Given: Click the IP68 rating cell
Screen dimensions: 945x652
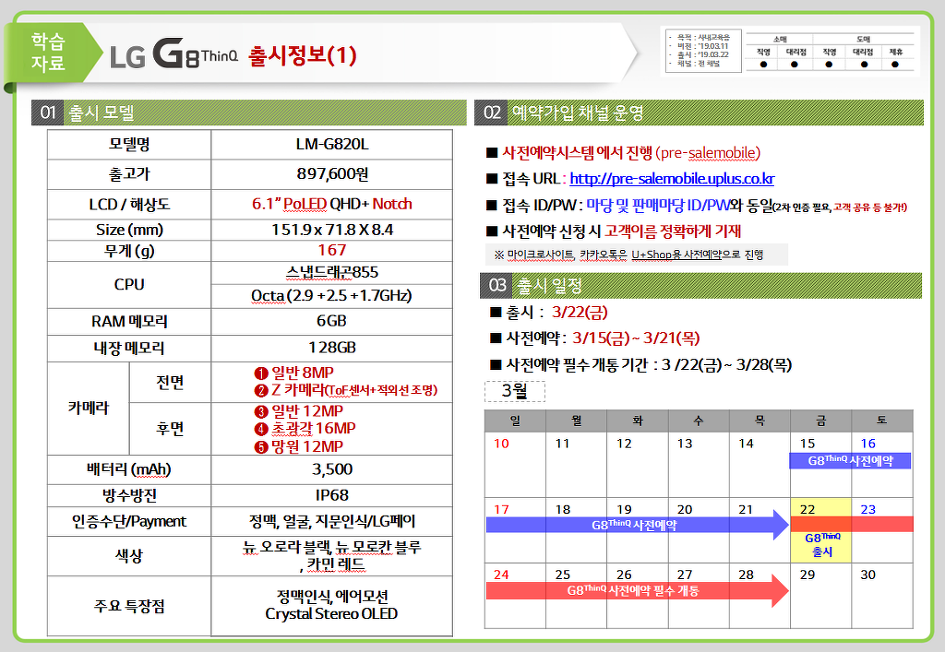Looking at the screenshot, I should click(x=331, y=495).
